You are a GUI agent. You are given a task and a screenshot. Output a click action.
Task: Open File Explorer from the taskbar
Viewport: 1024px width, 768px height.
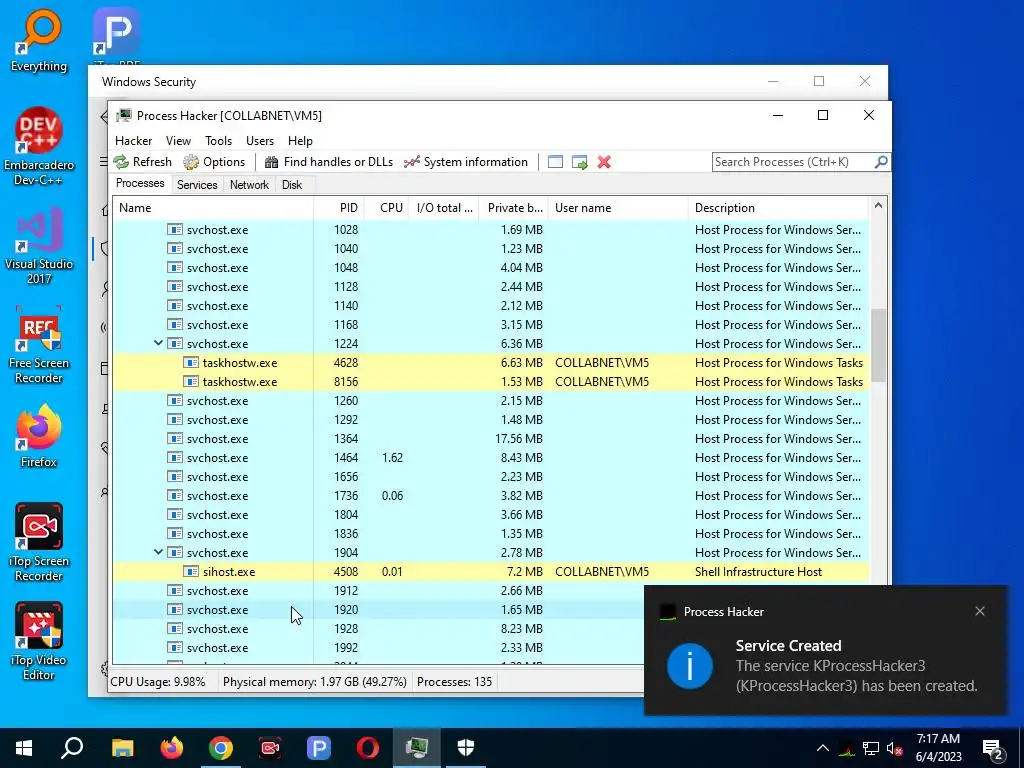[122, 748]
